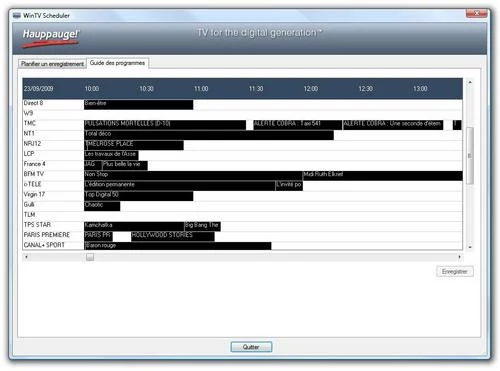The image size is (500, 371).
Task: Click the WinTV Scheduler title bar icon
Action: 17,15
